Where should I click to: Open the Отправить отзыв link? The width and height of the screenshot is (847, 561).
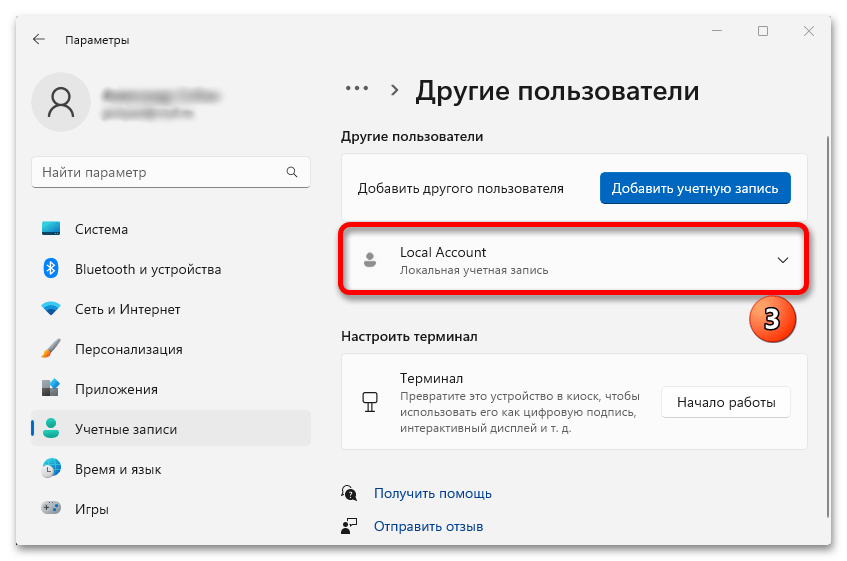(x=428, y=525)
